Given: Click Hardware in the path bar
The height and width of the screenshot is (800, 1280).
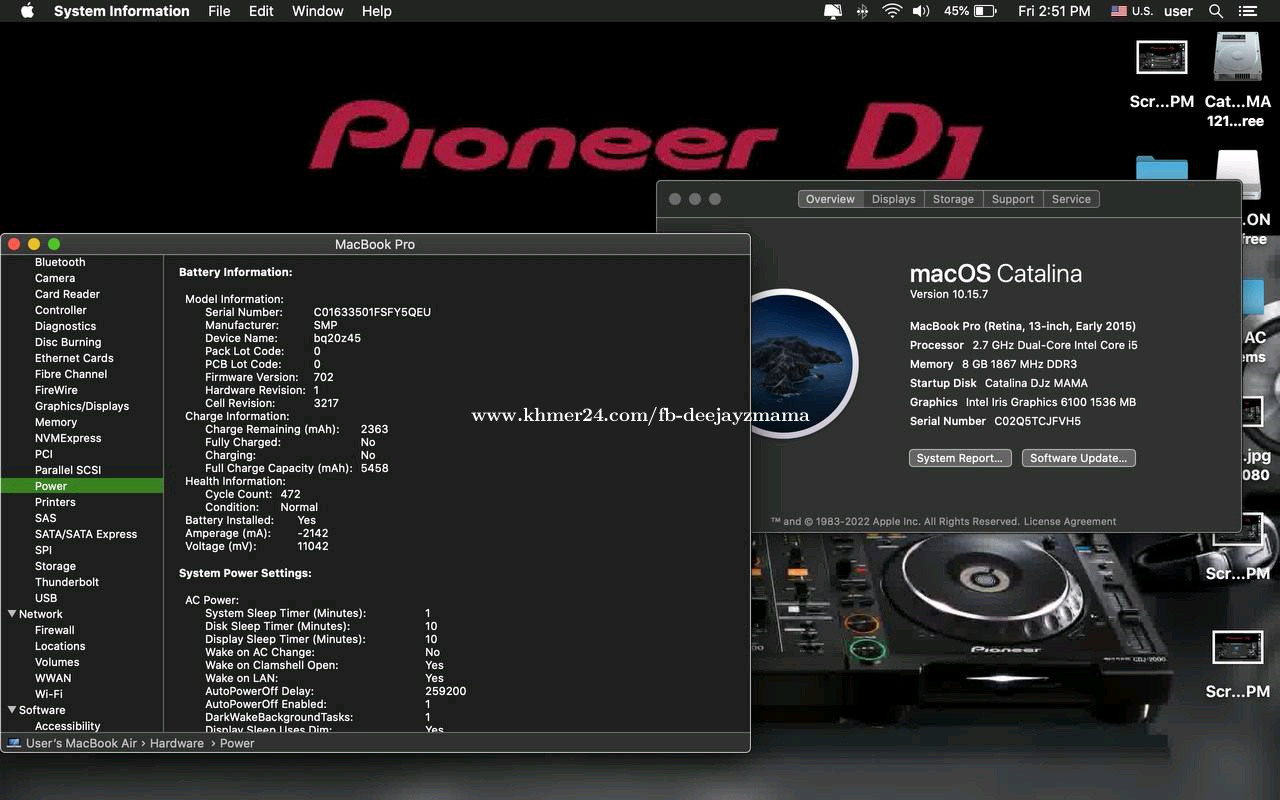Looking at the screenshot, I should coord(177,743).
